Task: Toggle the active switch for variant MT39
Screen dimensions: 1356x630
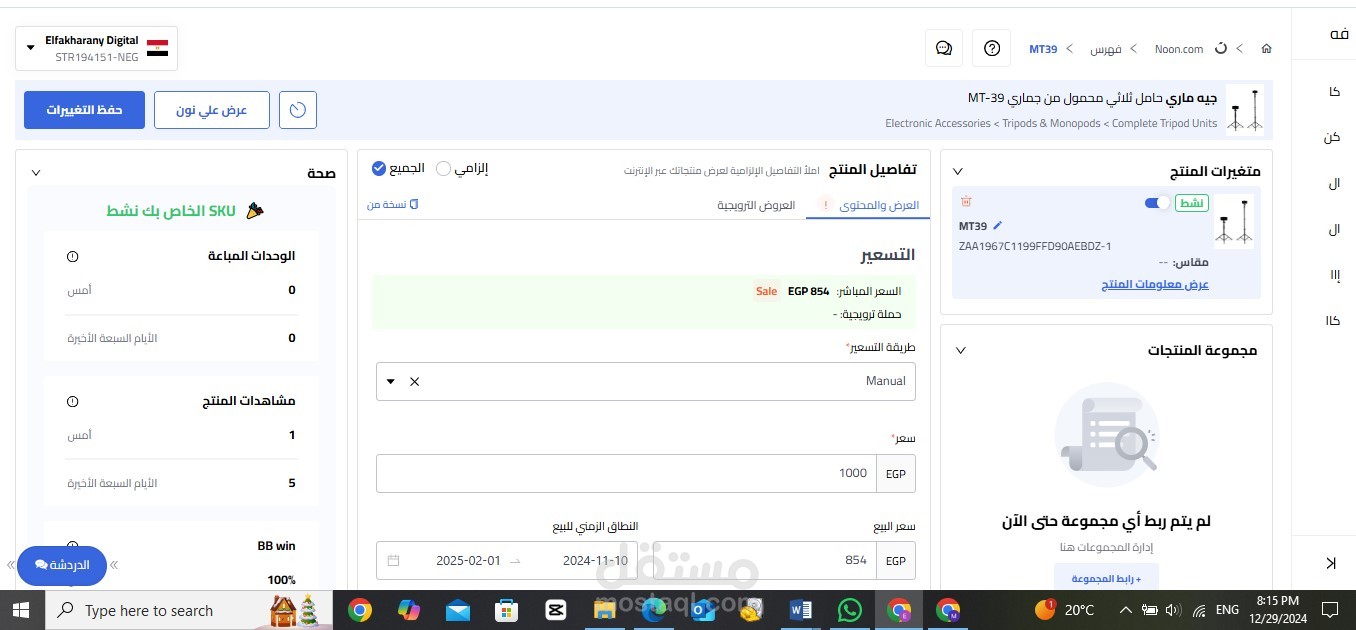Action: [x=1157, y=203]
